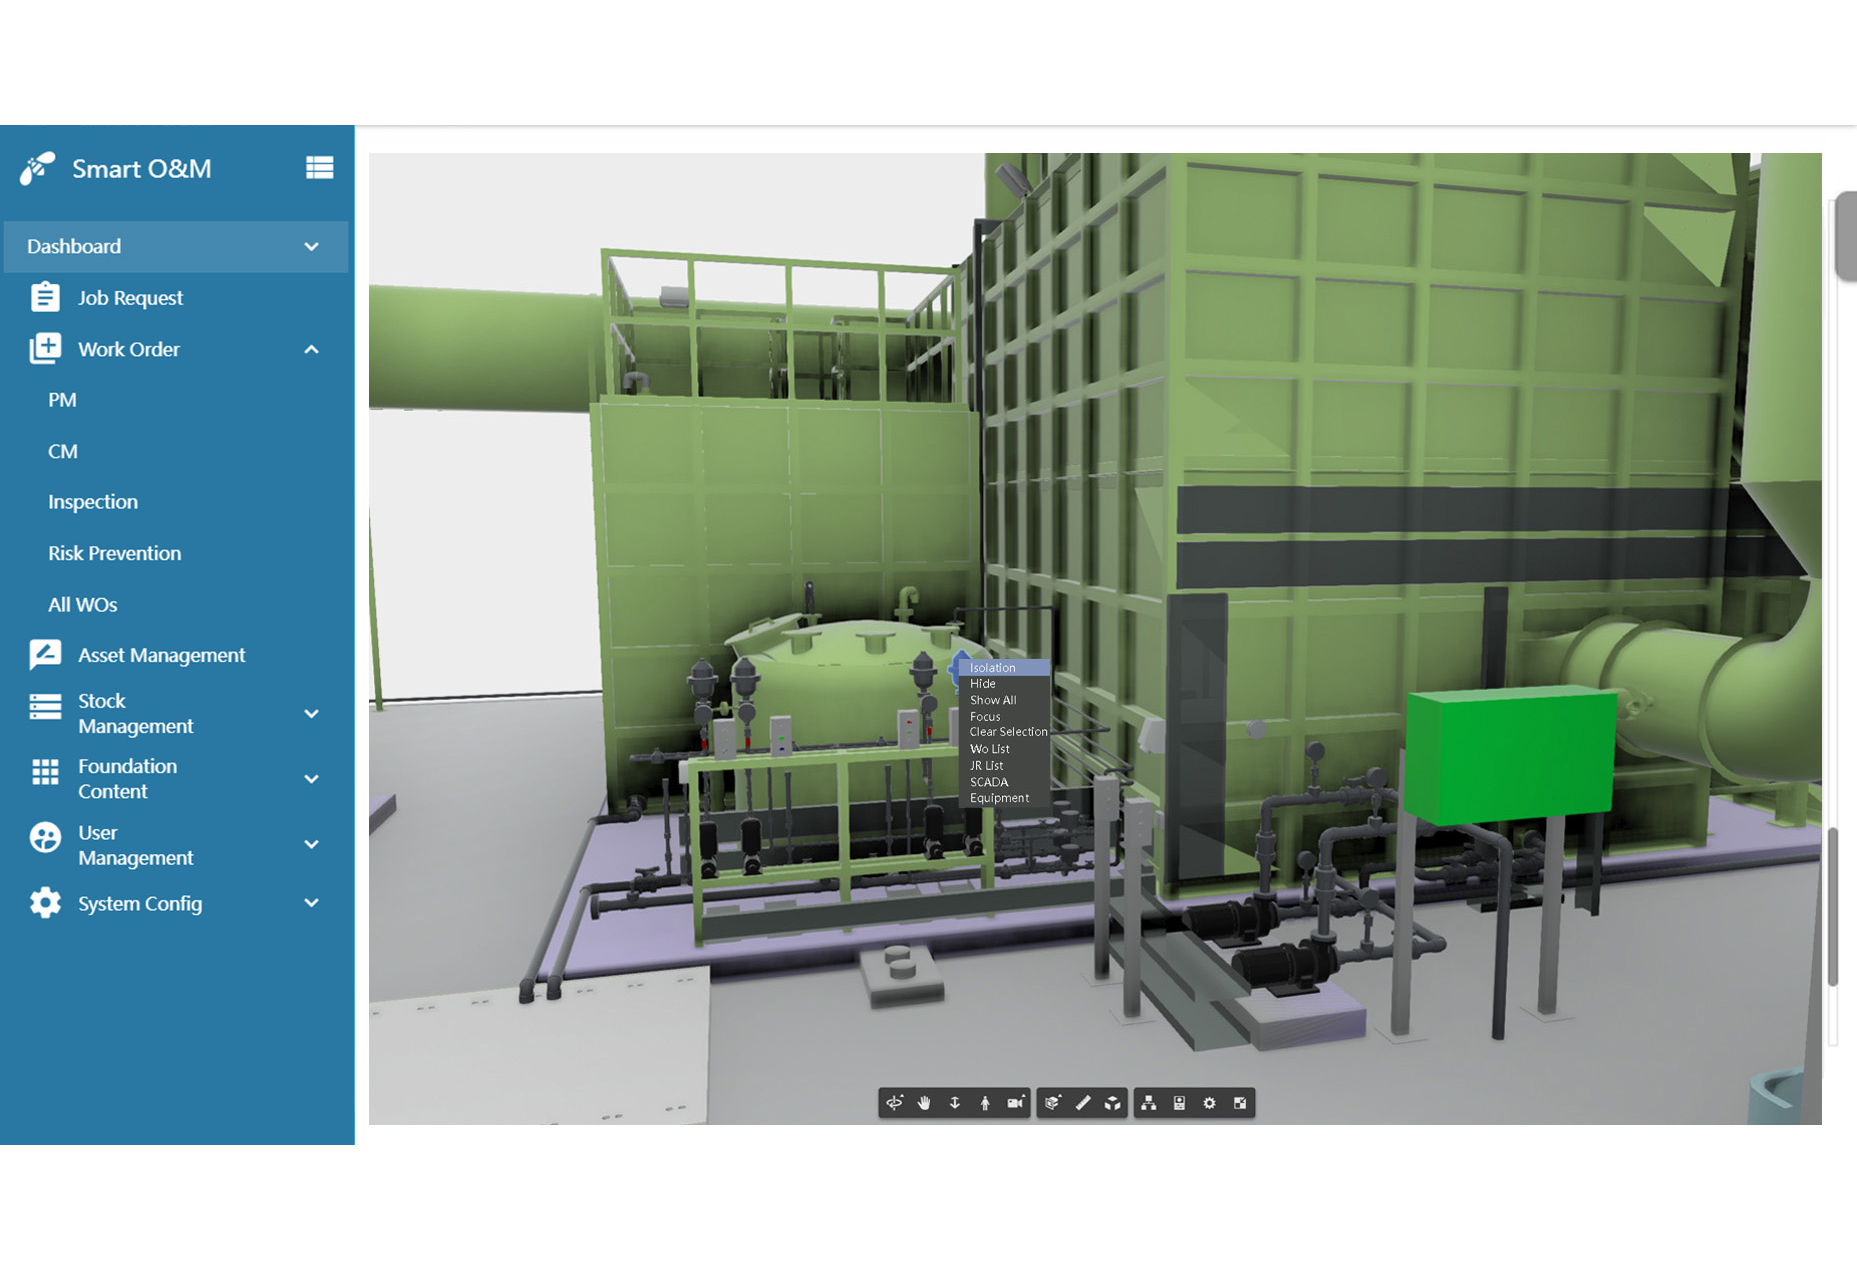1857x1269 pixels.
Task: Open the Properties panel icon
Action: click(1179, 1103)
